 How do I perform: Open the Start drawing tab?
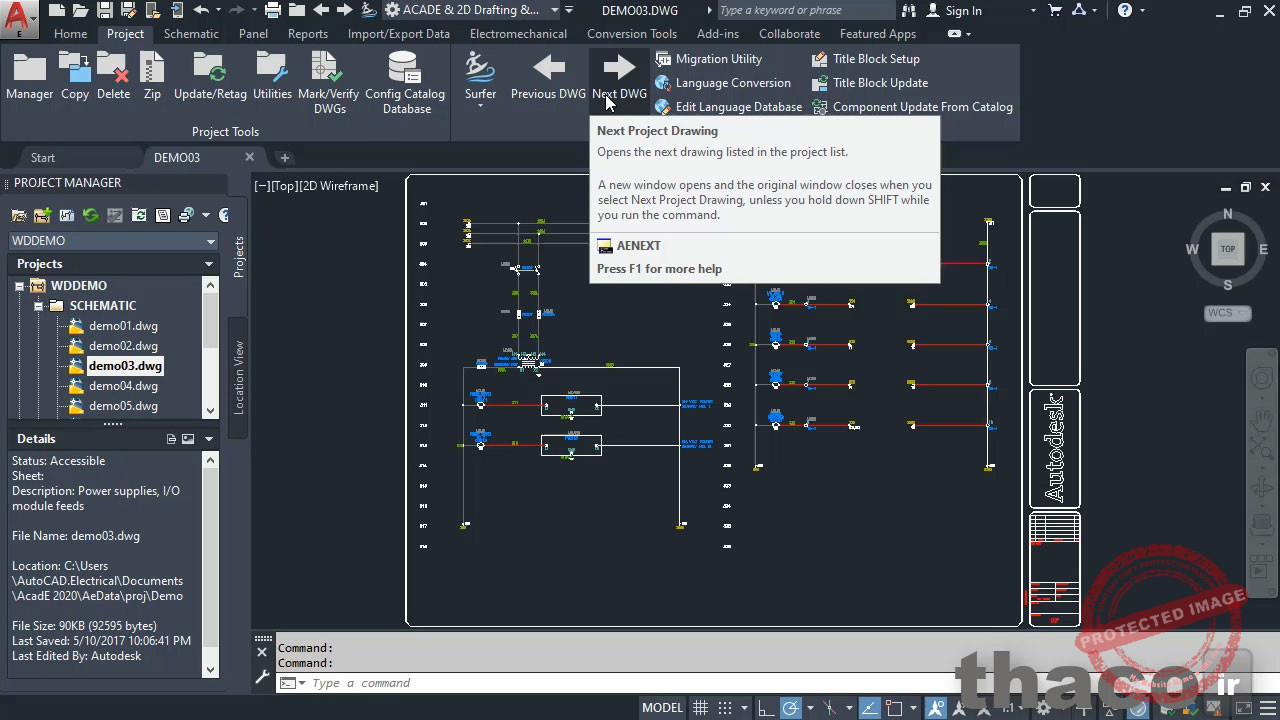(43, 157)
